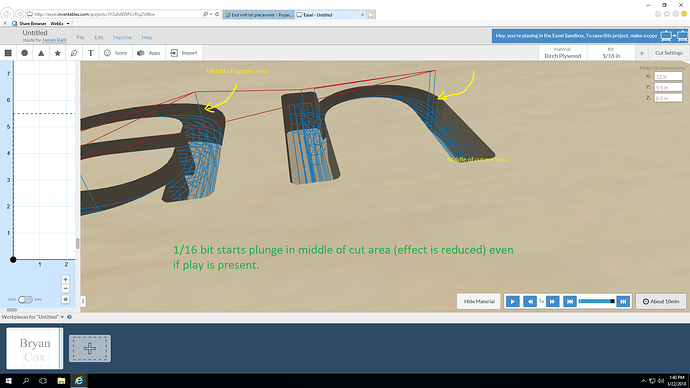Viewport: 690px width, 388px height.
Task: Open the 1/16 in bit selector
Action: tap(611, 53)
